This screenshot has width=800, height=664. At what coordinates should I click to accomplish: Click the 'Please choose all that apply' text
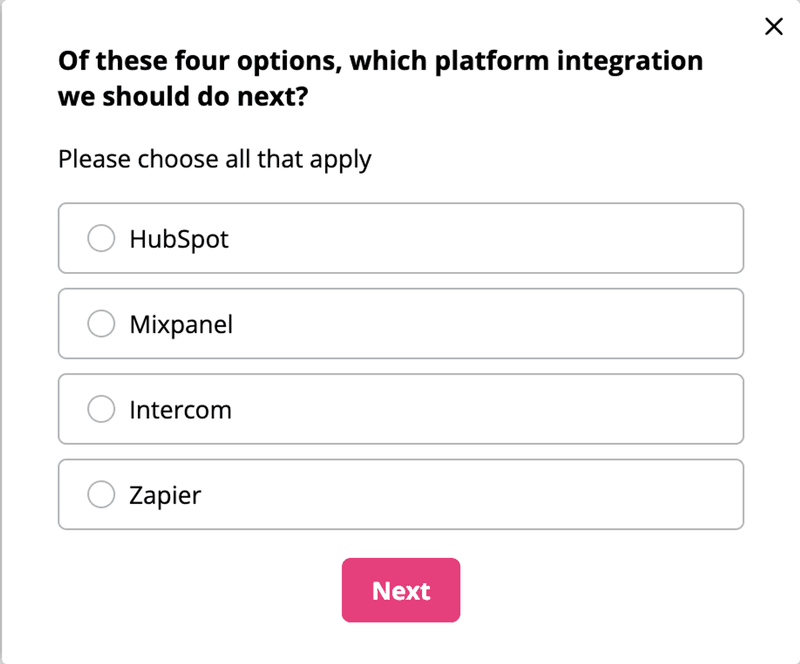[x=214, y=159]
